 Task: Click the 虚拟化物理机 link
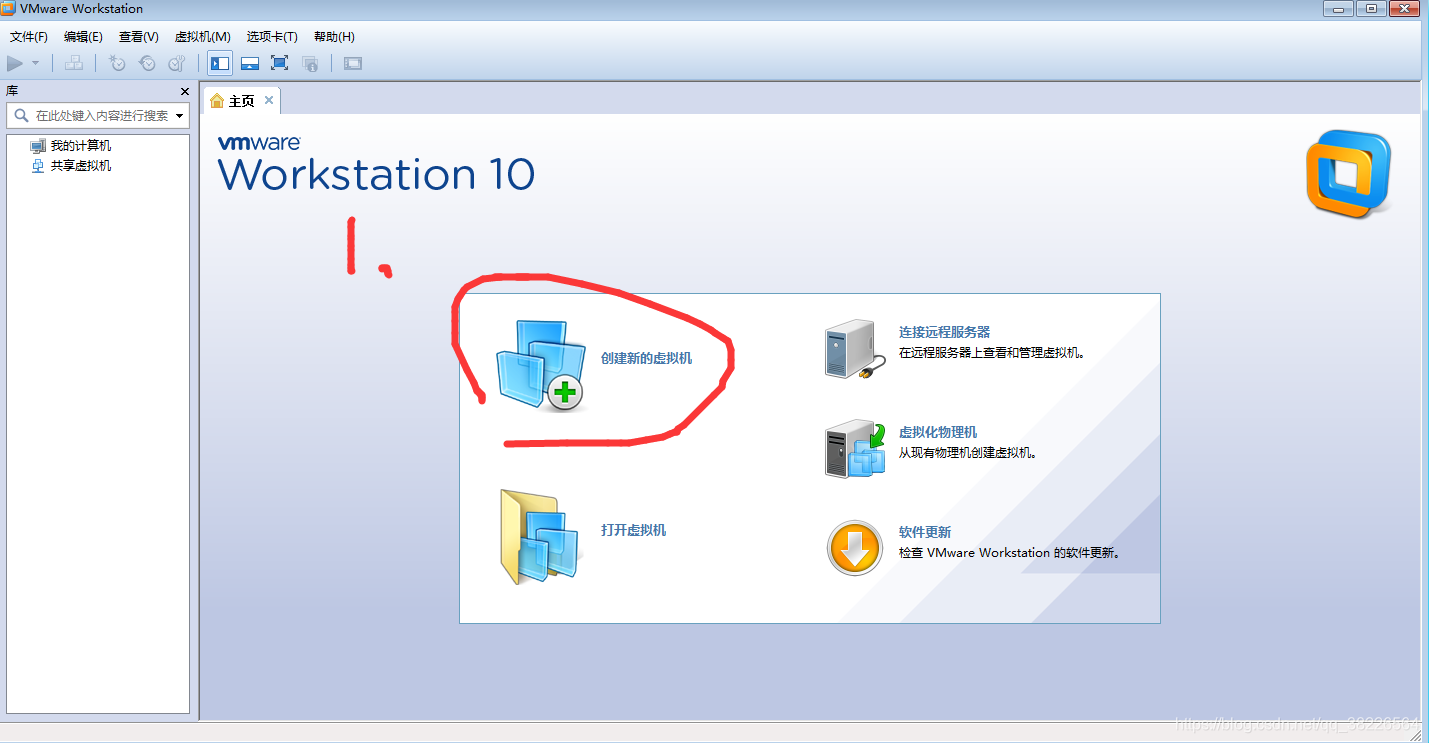click(x=938, y=432)
